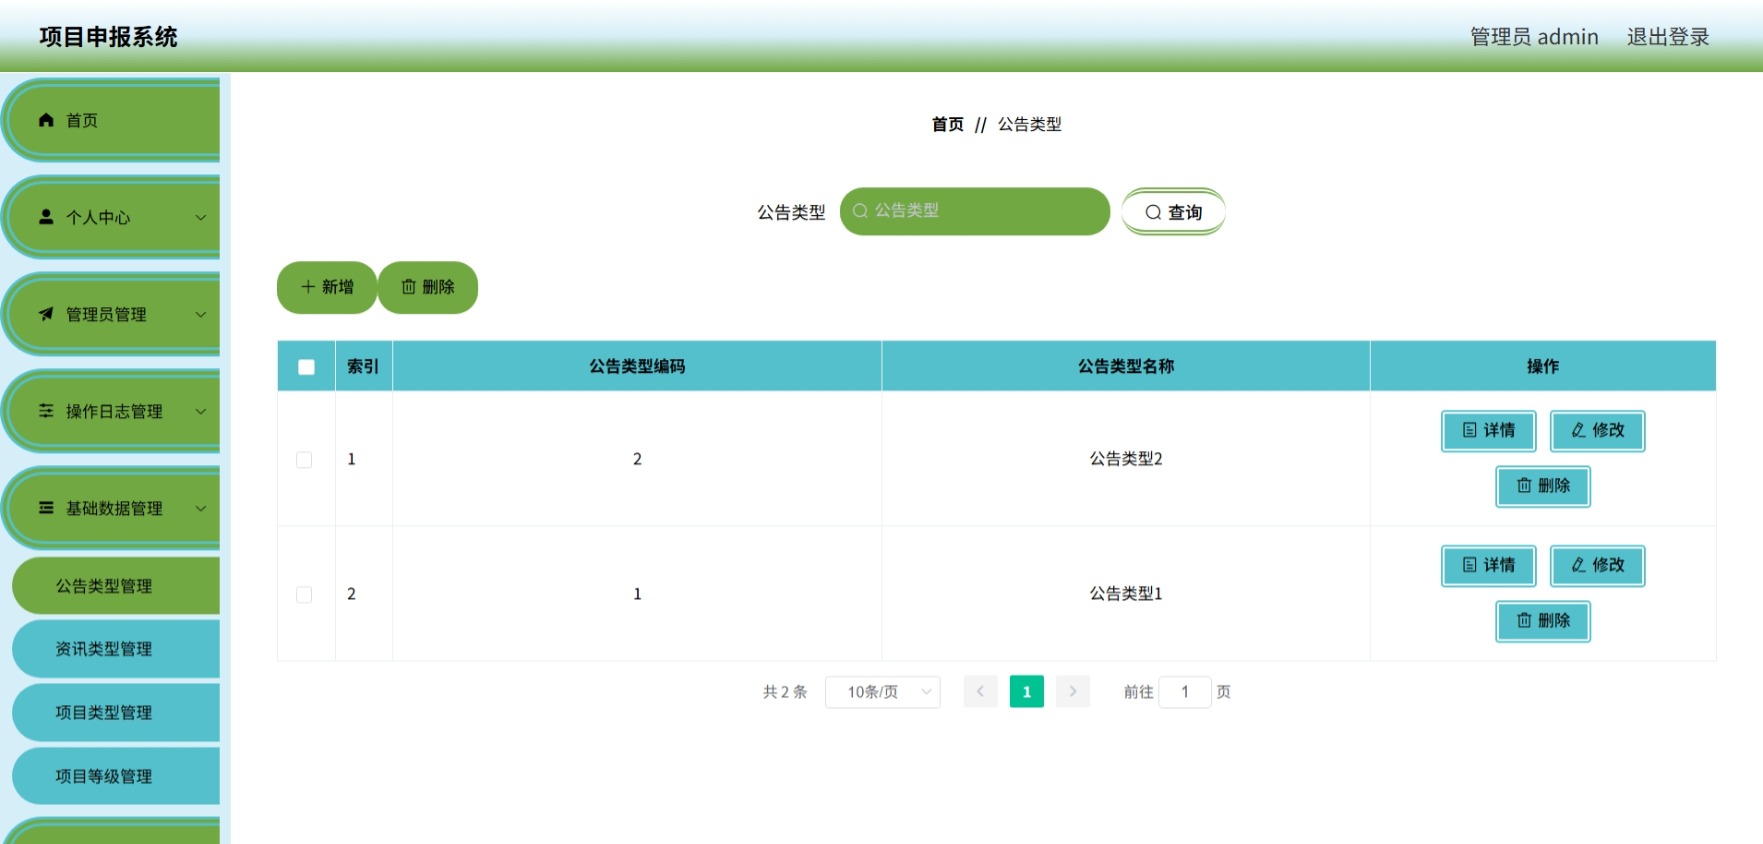
Task: Click 管理员 admin label in header
Action: 1534,37
